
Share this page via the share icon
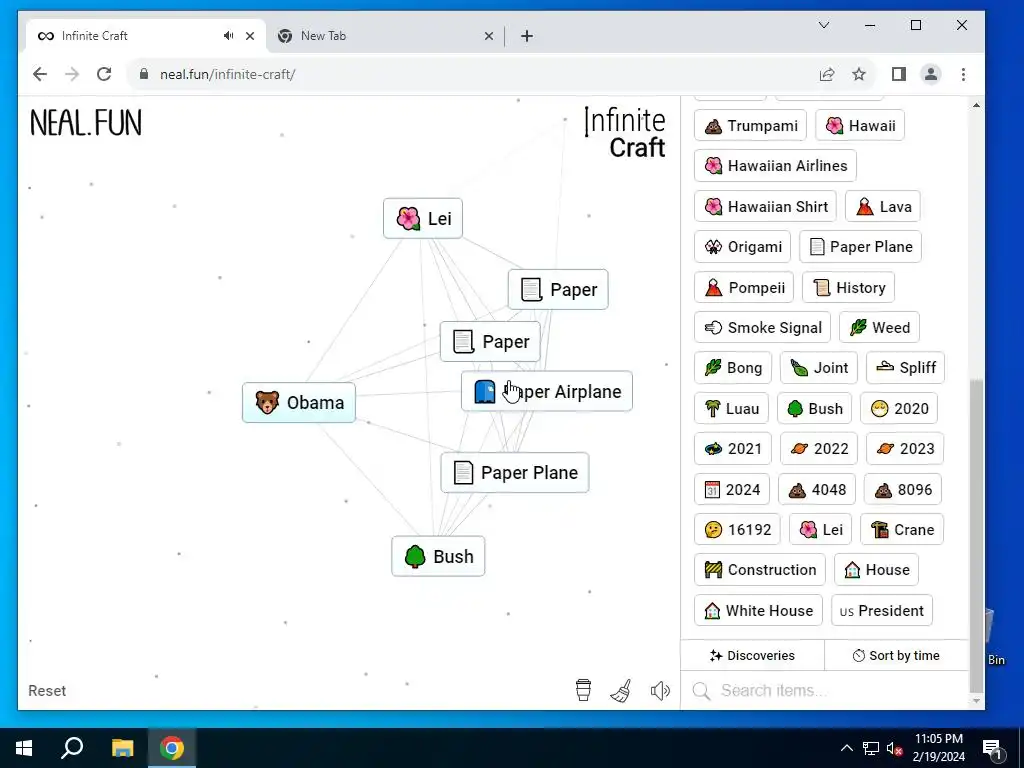827,74
